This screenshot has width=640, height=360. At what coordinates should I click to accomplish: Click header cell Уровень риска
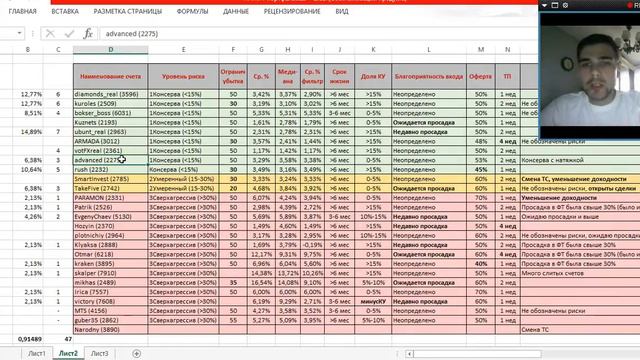click(183, 76)
